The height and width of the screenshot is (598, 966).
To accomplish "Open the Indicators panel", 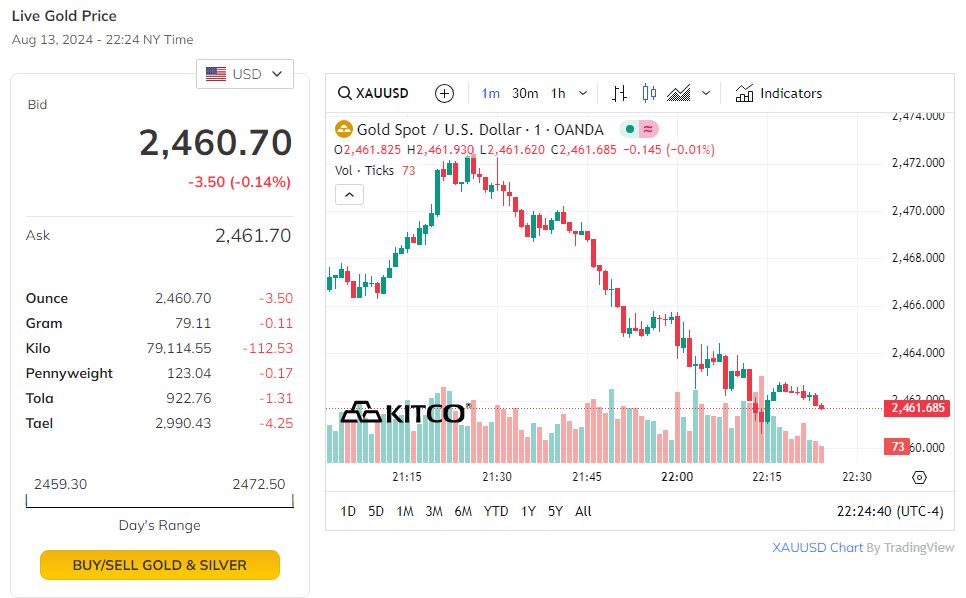I will (x=778, y=93).
